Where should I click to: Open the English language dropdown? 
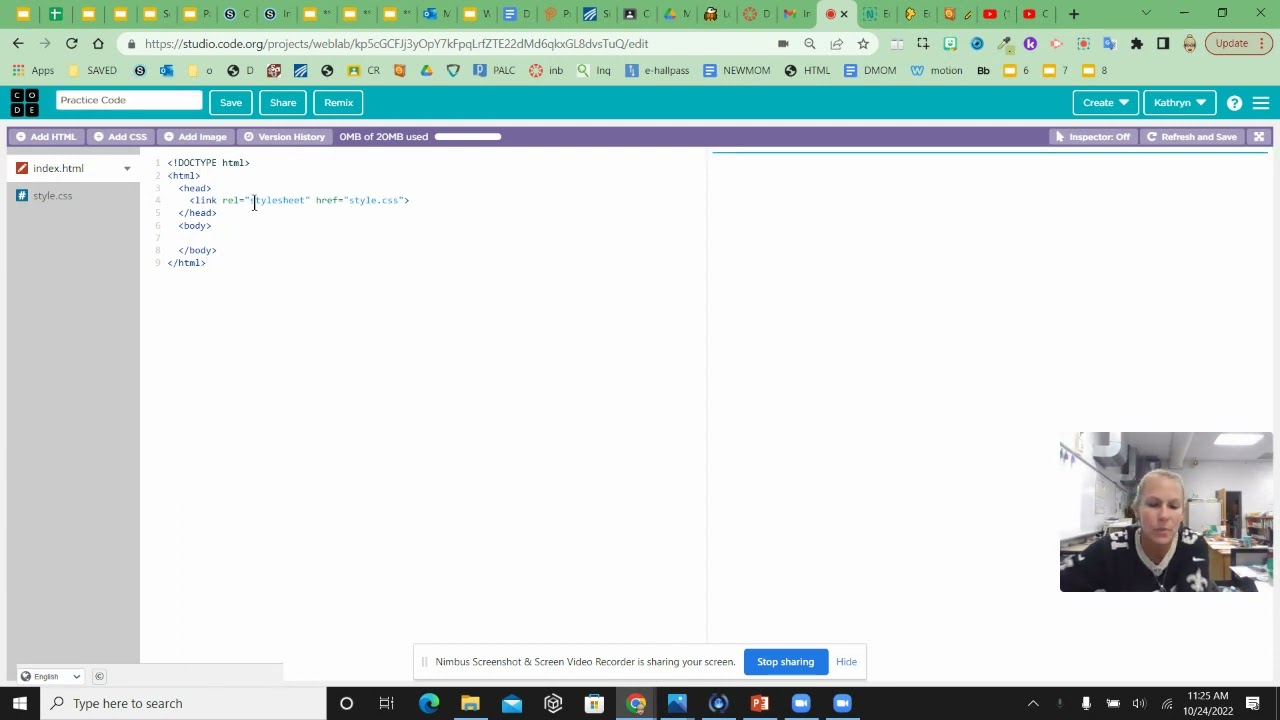click(x=51, y=677)
